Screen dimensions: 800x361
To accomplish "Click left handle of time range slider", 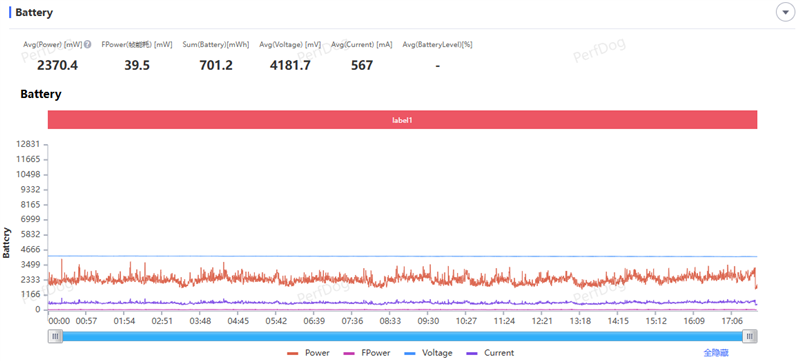I will pyautogui.click(x=55, y=336).
